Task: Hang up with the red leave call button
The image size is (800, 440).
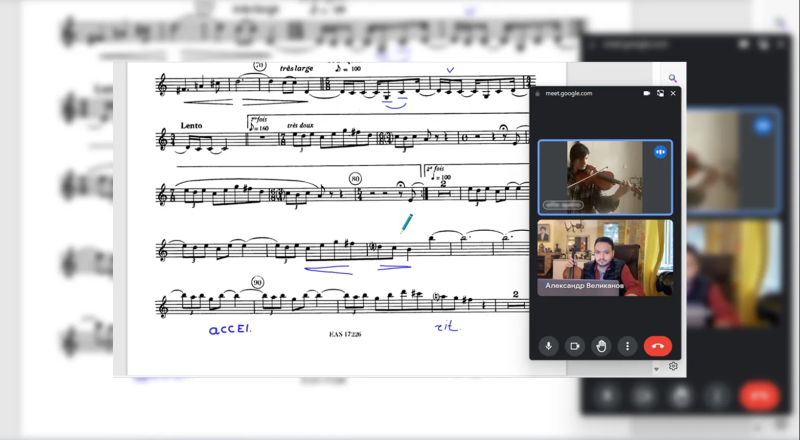Action: pyautogui.click(x=658, y=346)
